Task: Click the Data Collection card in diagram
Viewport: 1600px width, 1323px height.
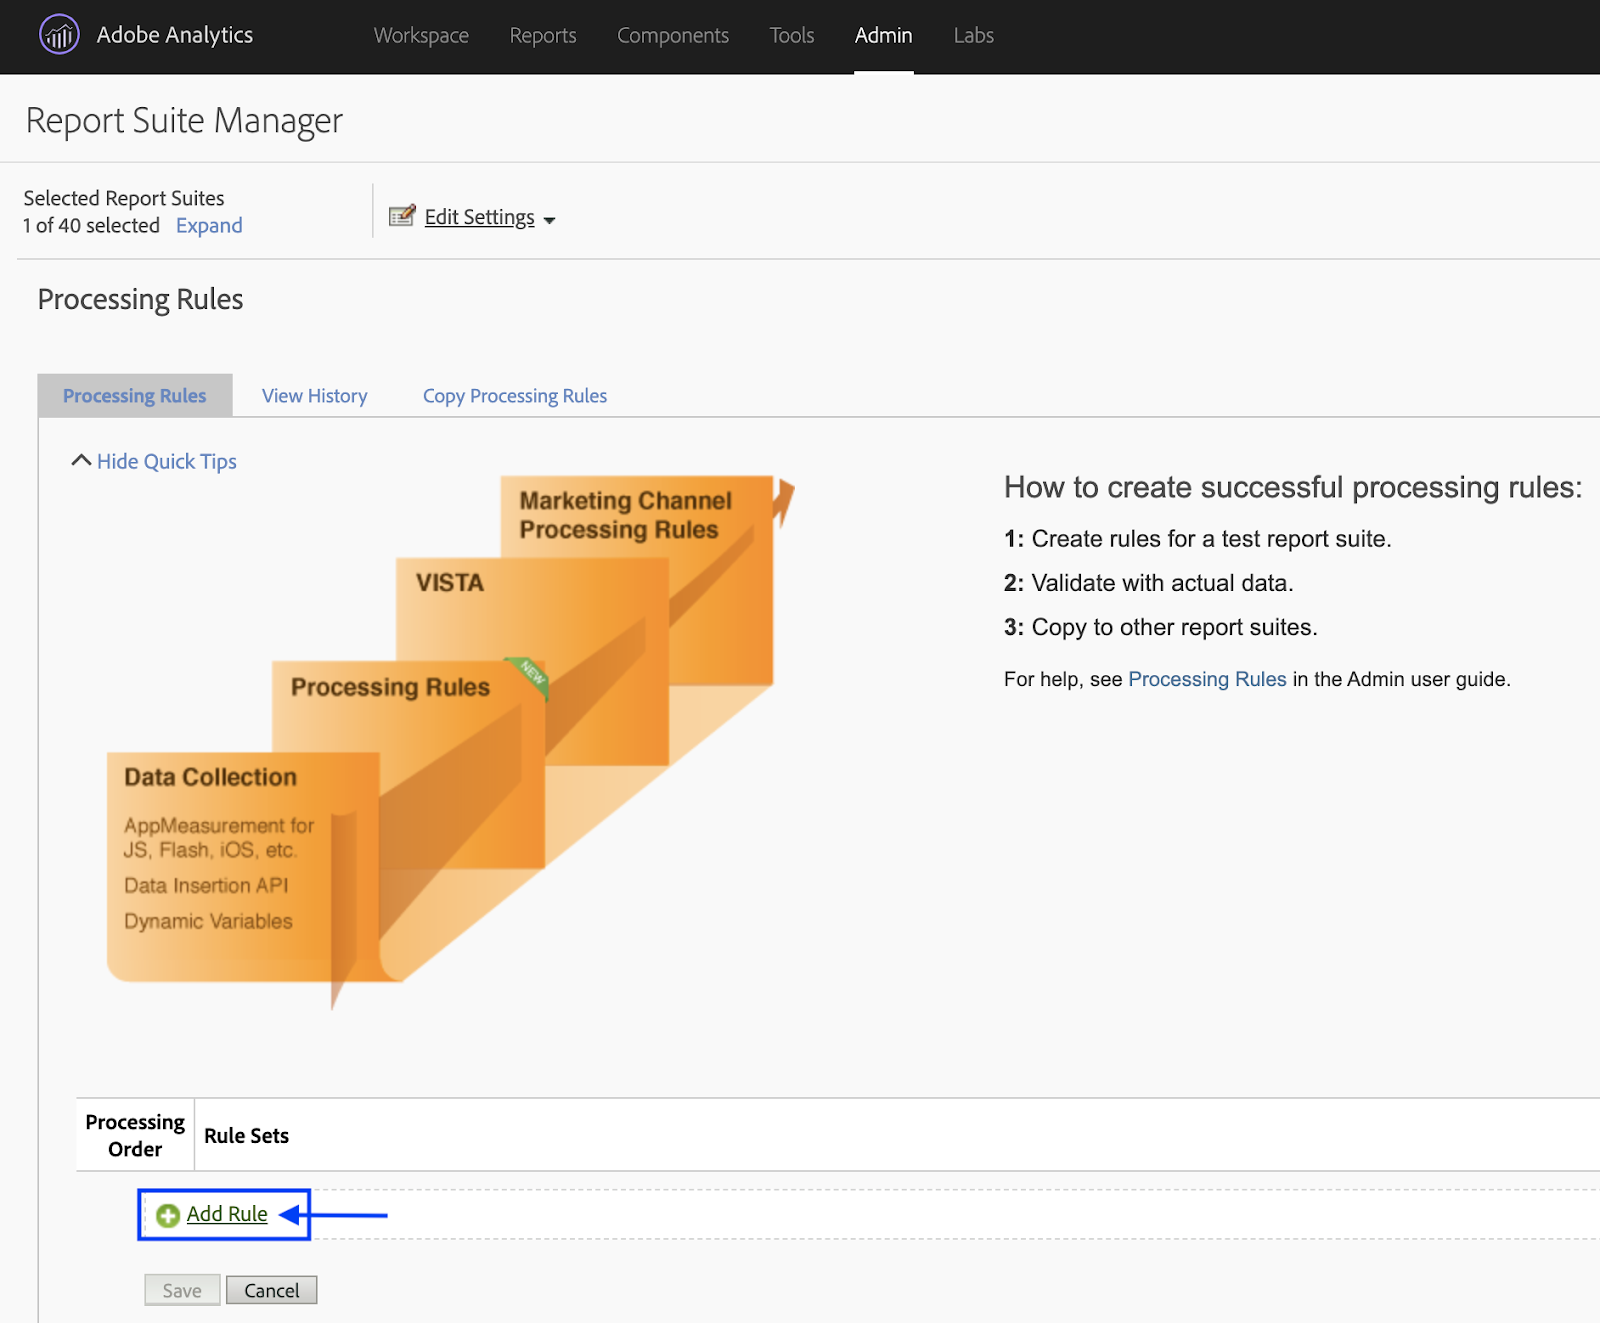Action: (x=243, y=866)
